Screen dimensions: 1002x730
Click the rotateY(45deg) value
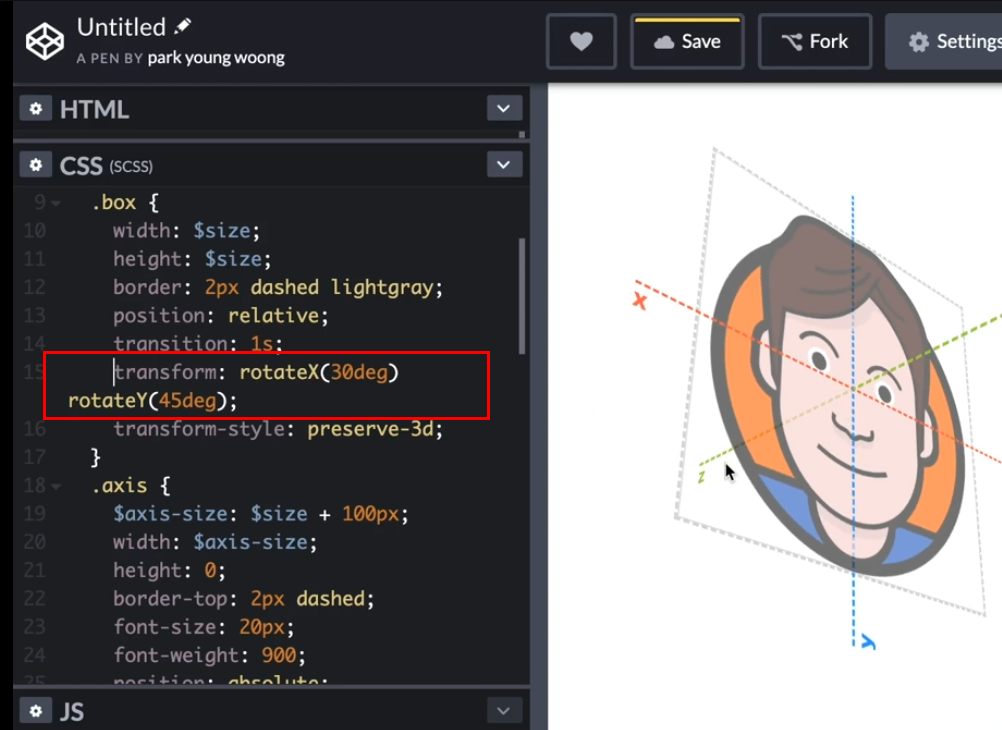click(x=148, y=401)
